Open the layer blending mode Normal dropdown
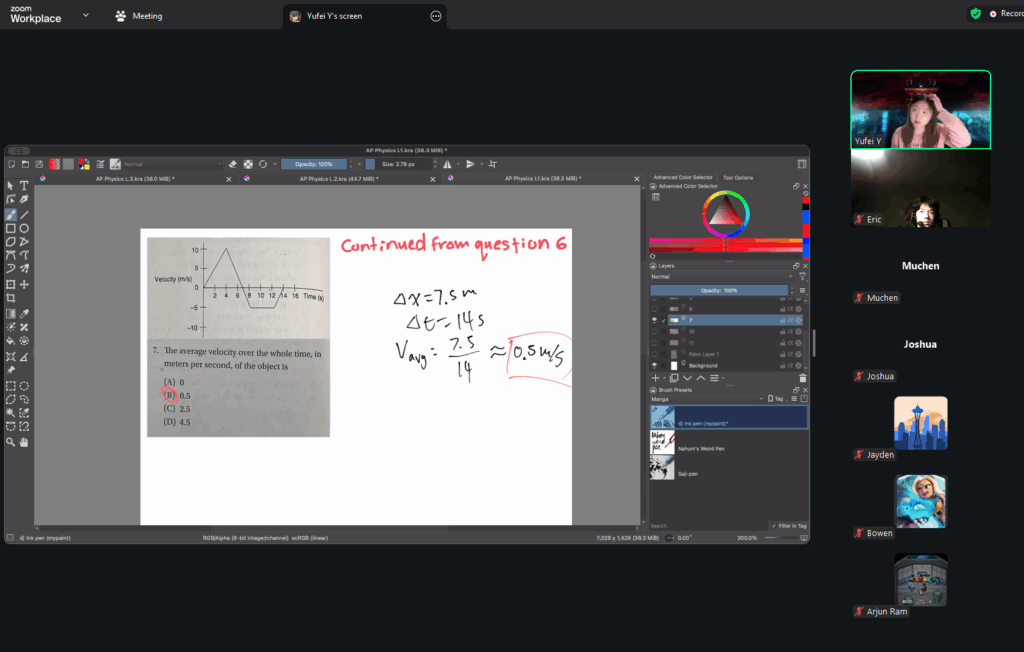 720,277
